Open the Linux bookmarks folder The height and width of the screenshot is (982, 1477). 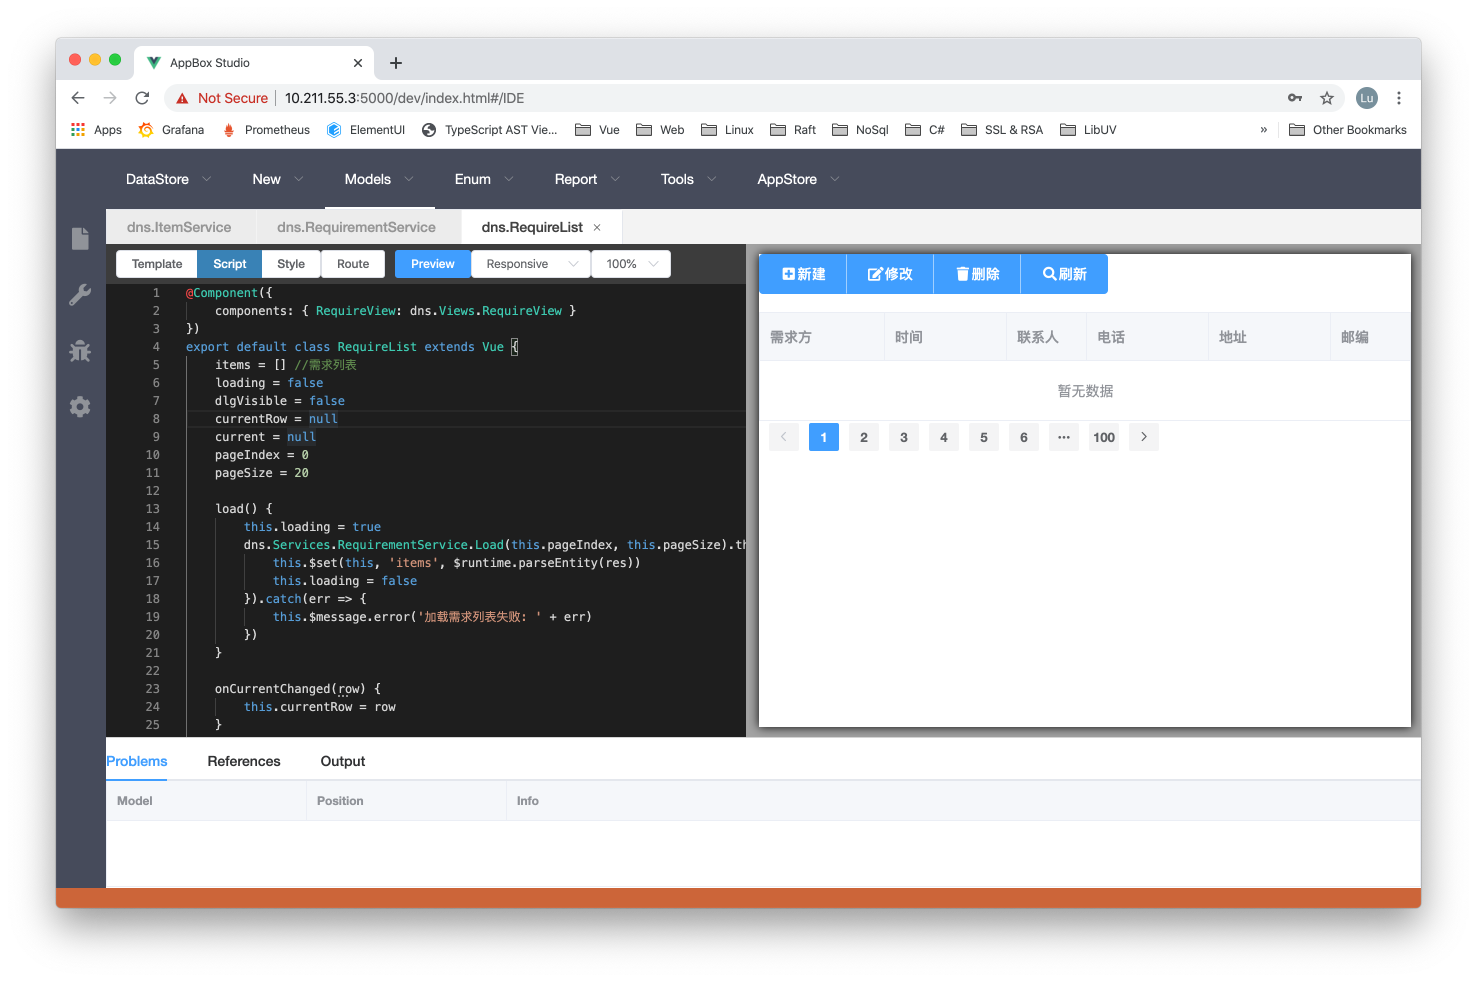tap(727, 130)
